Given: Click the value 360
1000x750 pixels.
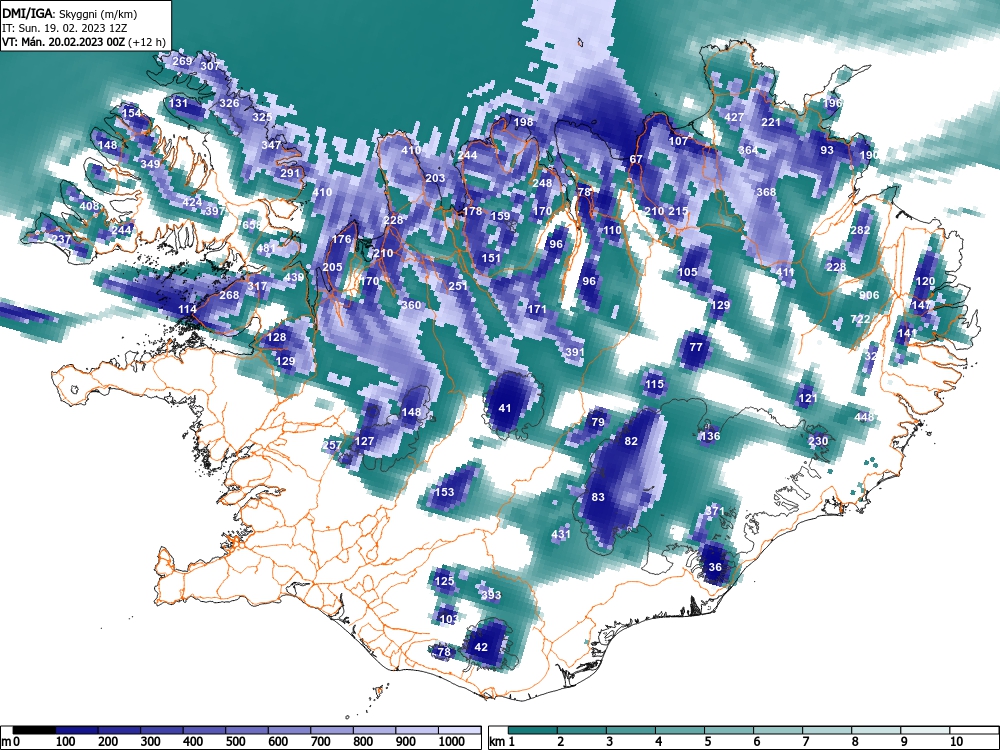Looking at the screenshot, I should 411,305.
